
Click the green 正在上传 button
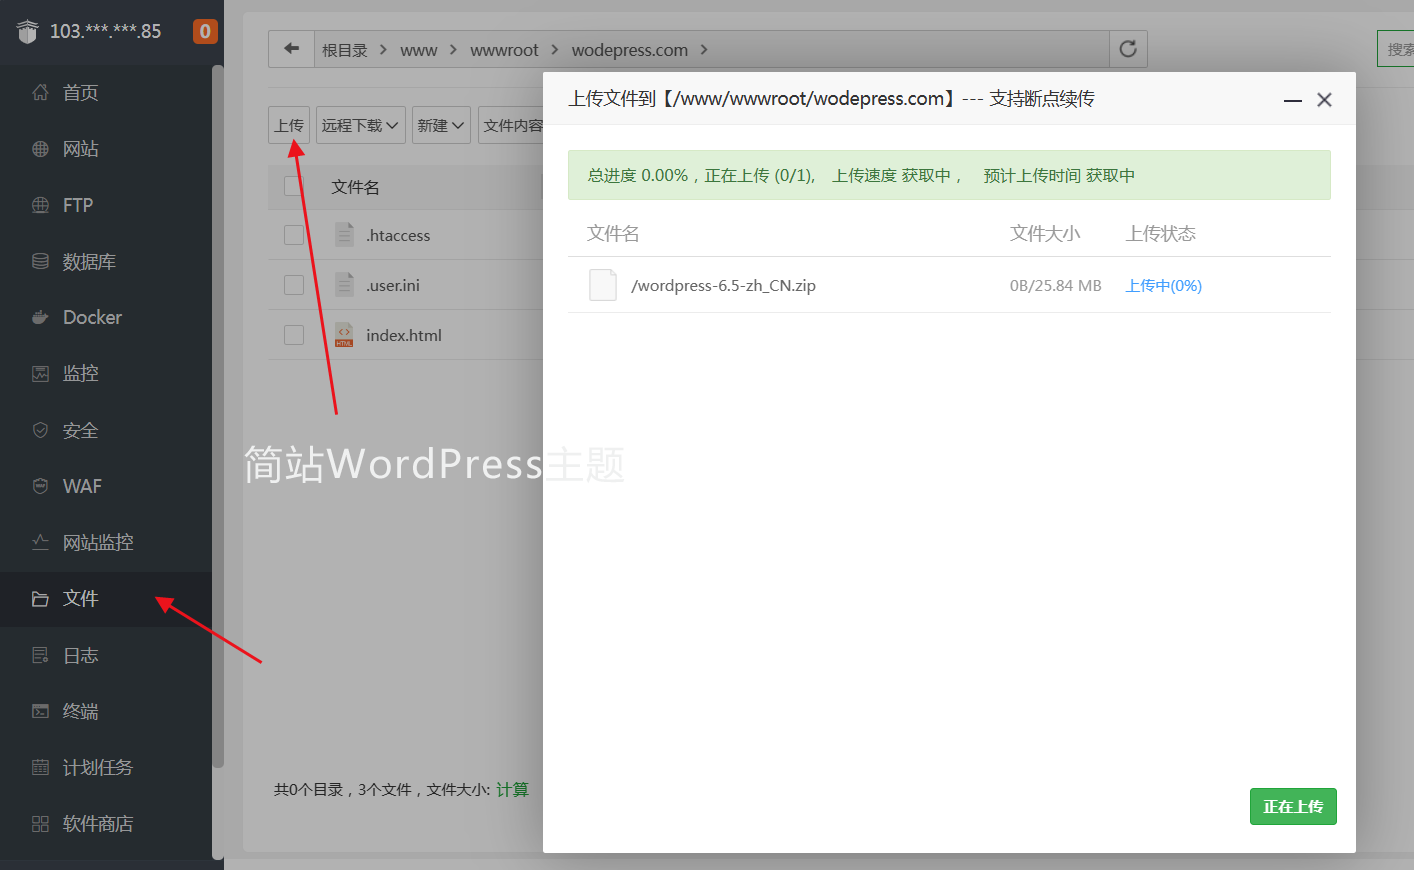pos(1293,807)
